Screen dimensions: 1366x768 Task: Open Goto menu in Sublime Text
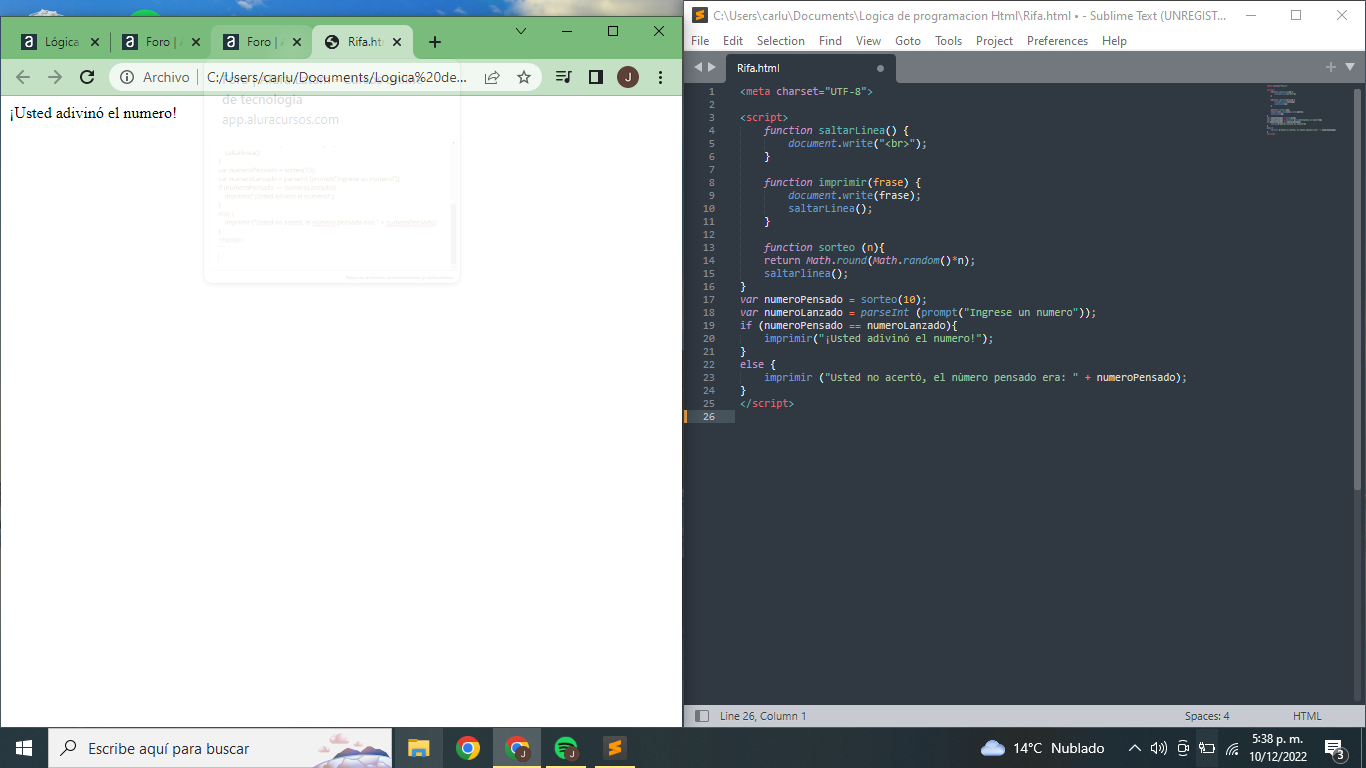[908, 41]
